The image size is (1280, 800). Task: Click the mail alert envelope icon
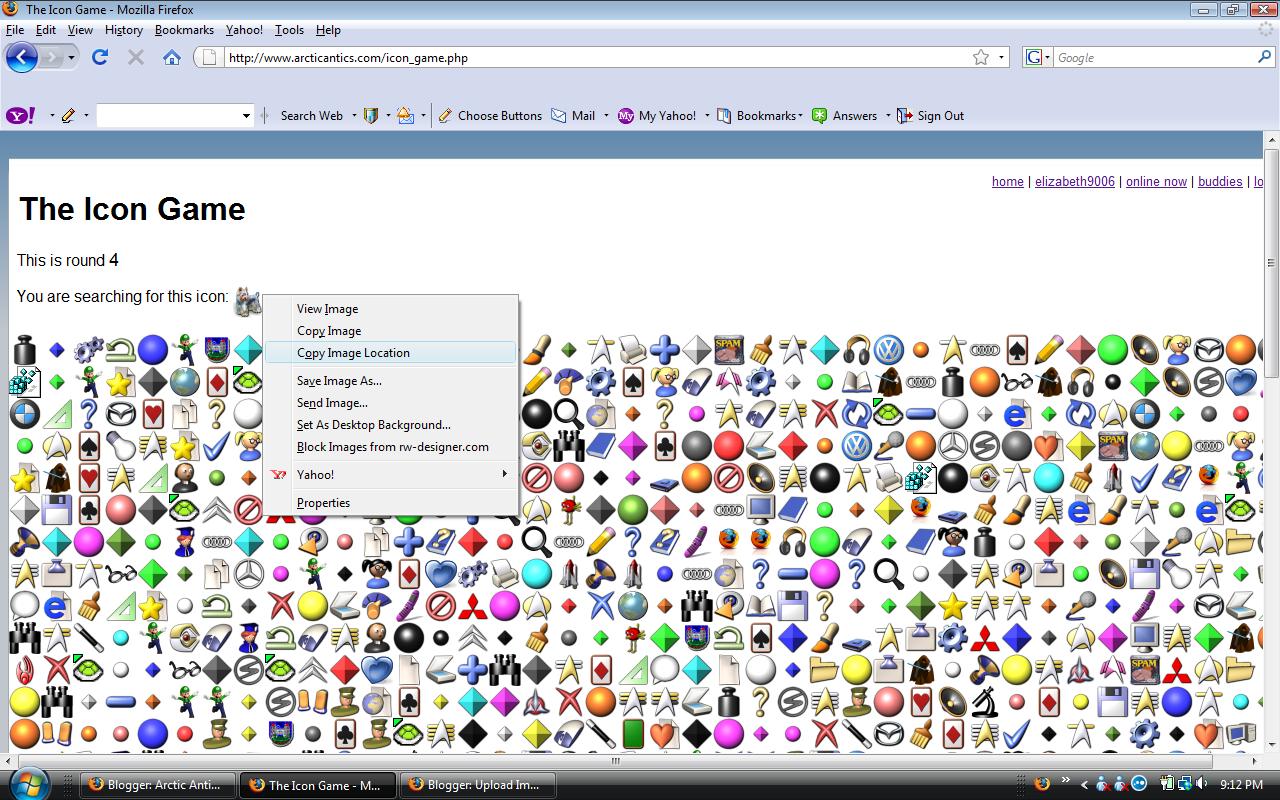point(406,116)
